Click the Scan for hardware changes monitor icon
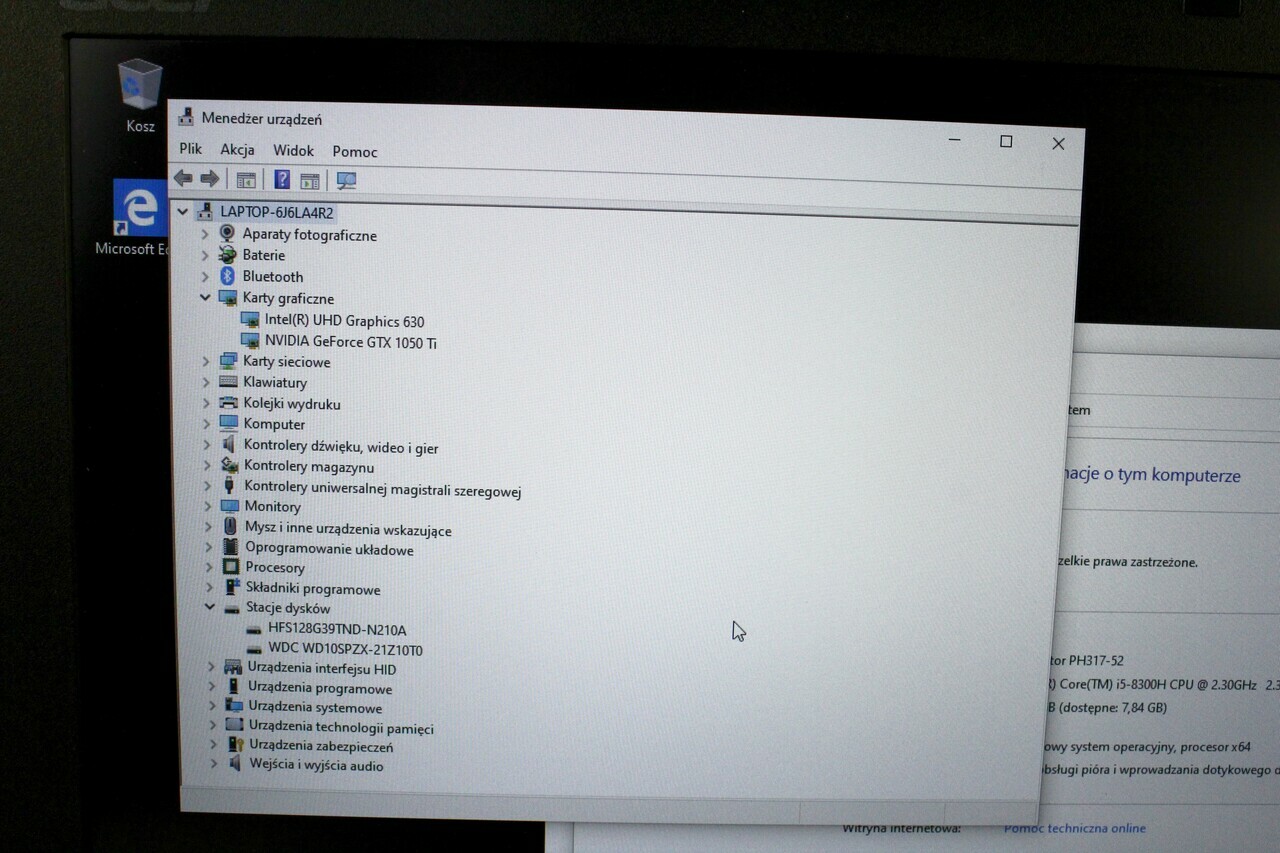The width and height of the screenshot is (1280, 853). tap(346, 181)
